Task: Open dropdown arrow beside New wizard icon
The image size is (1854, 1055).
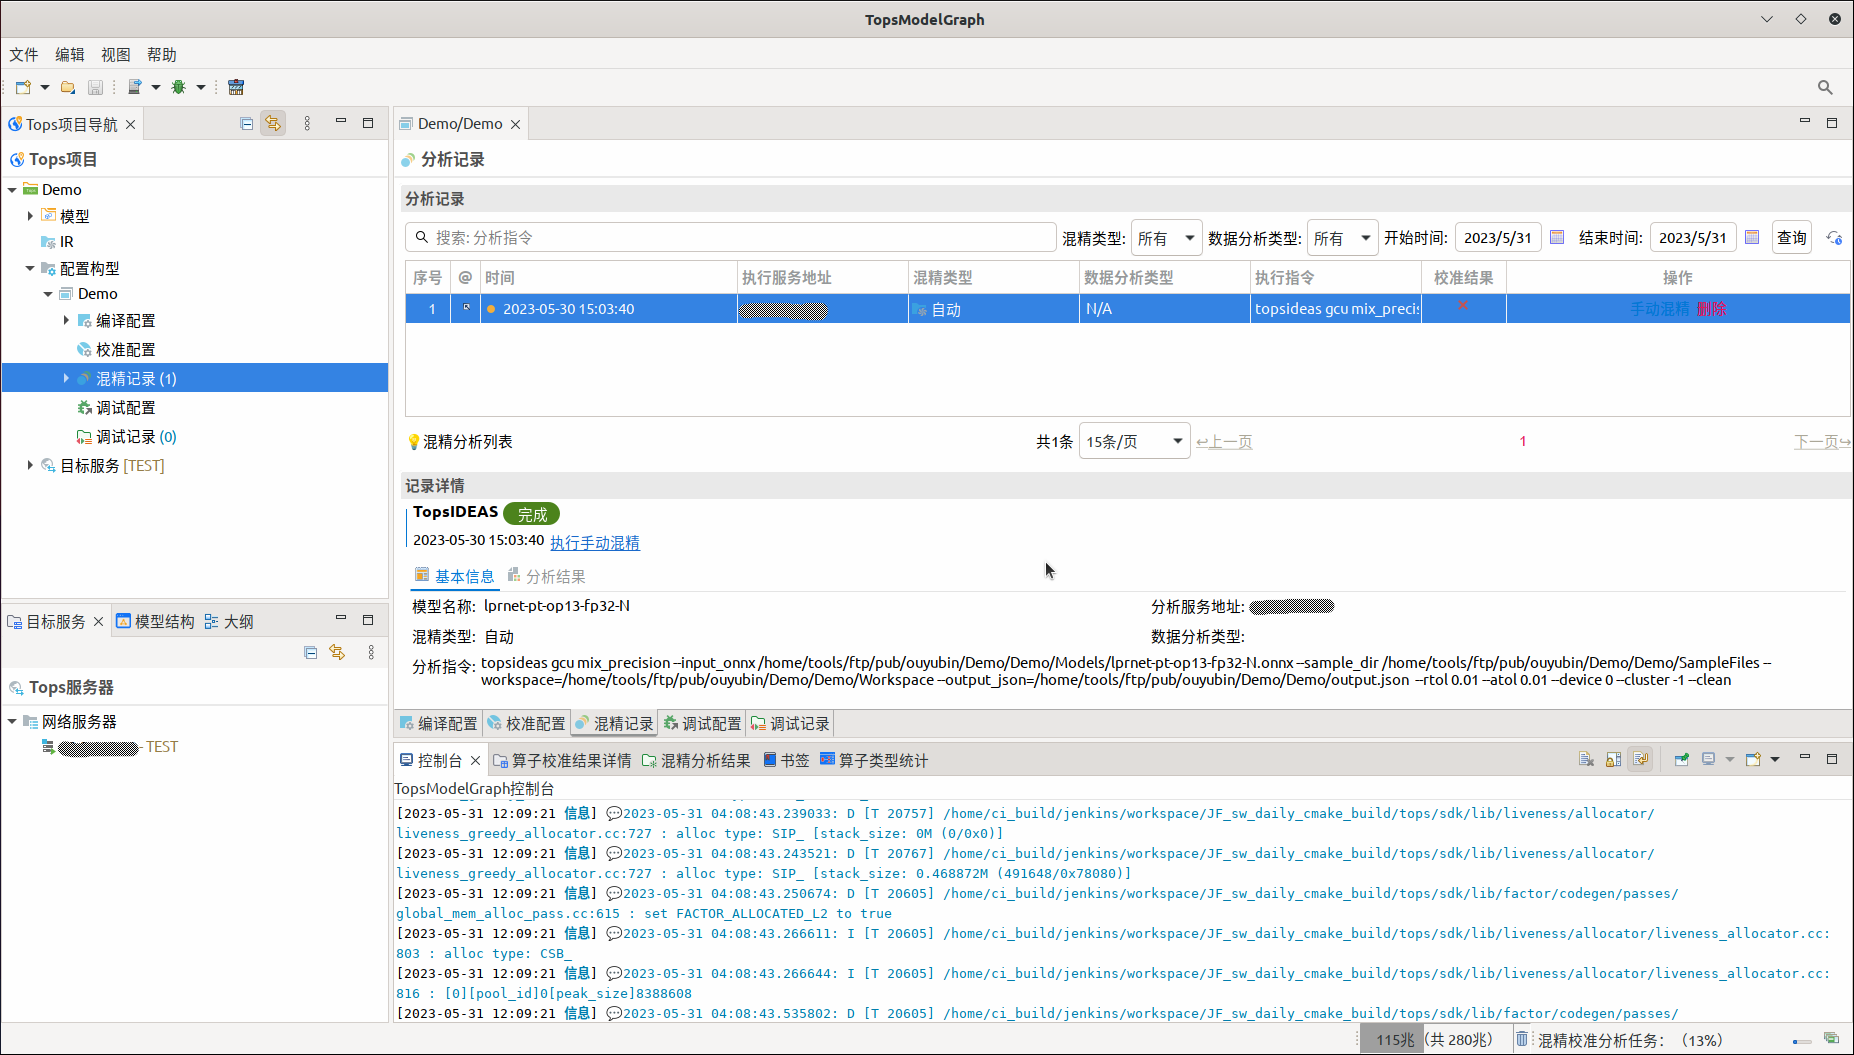Action: coord(45,87)
